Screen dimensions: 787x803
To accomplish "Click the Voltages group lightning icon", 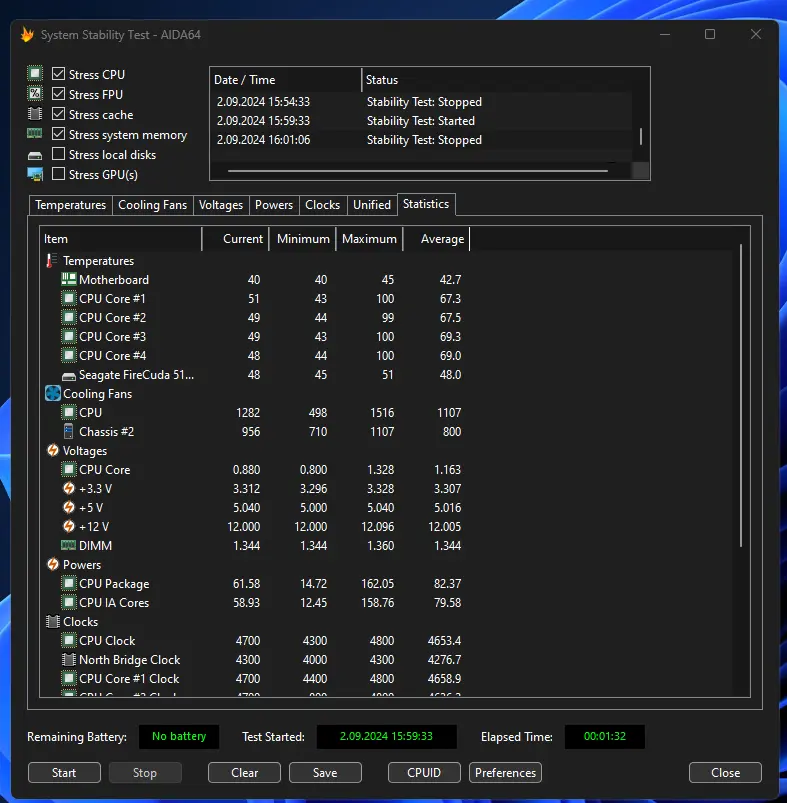I will click(x=53, y=450).
